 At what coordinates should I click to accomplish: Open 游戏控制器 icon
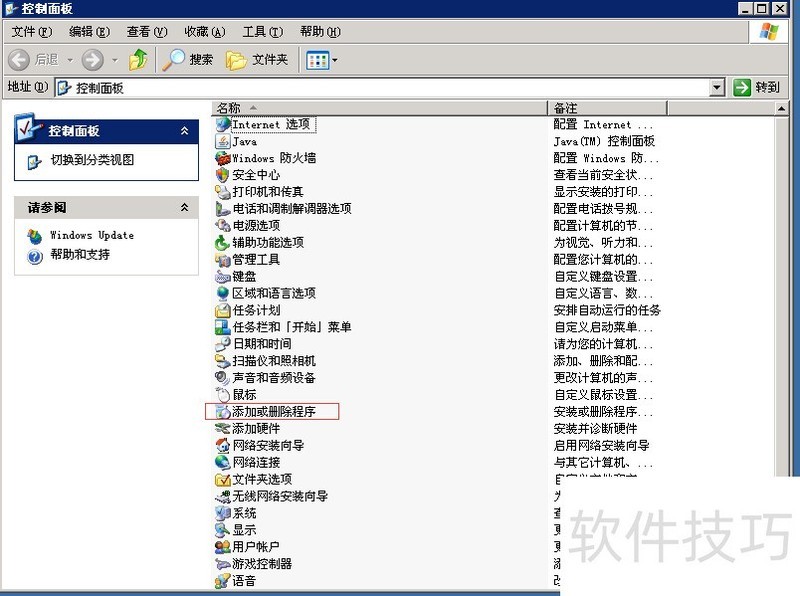click(x=222, y=563)
